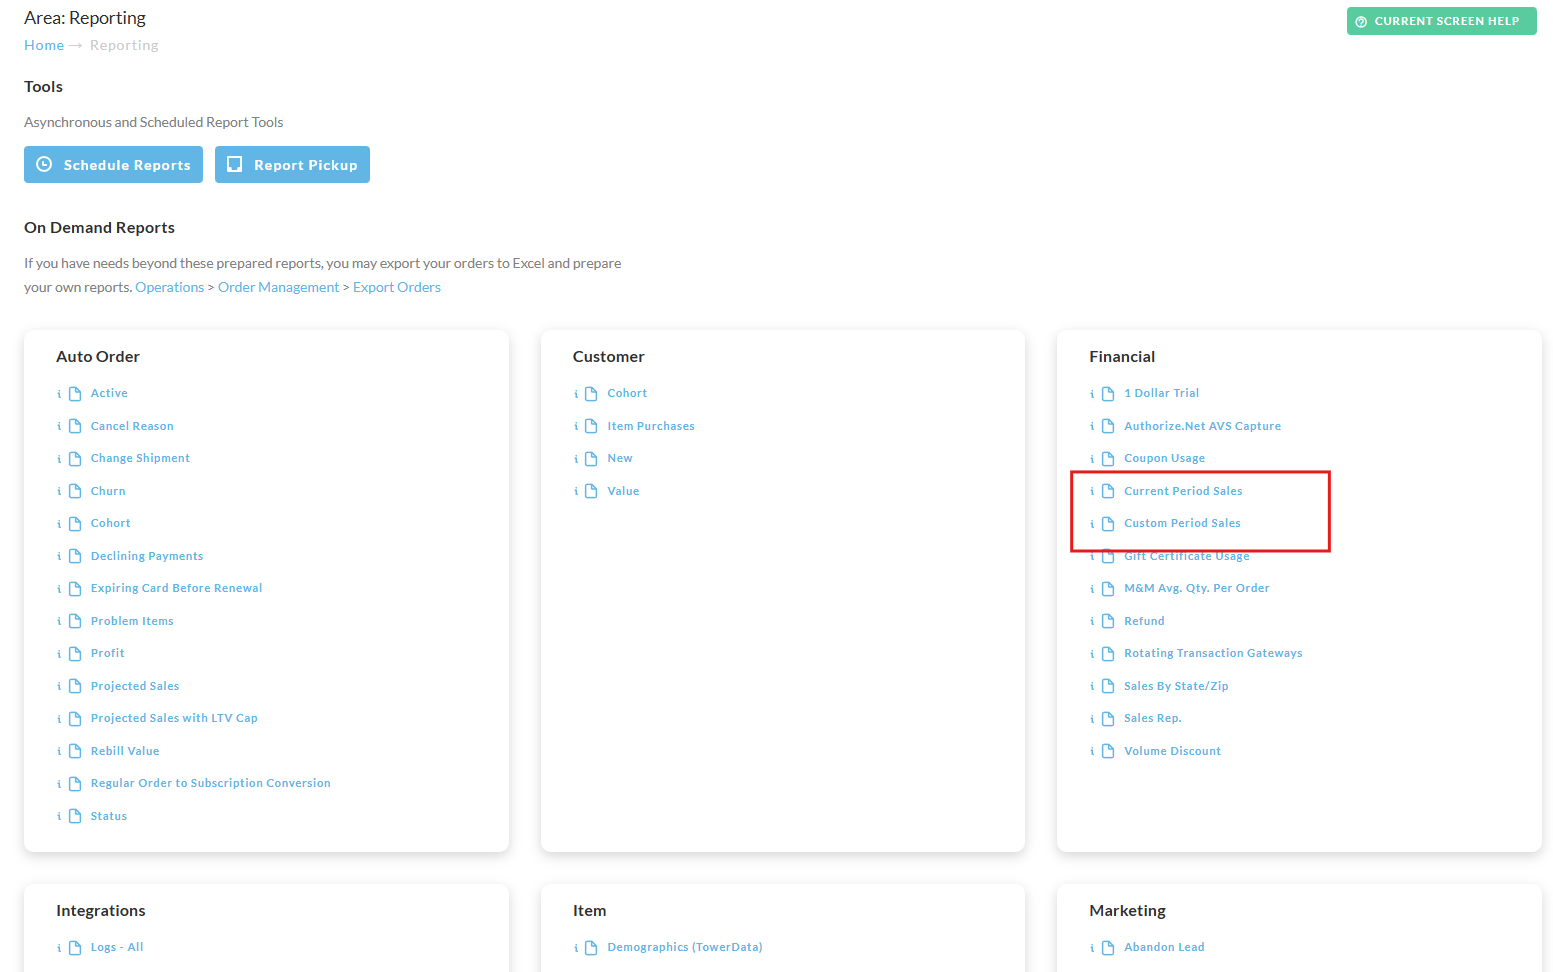Go to Home breadcrumb link
Viewport: 1553px width, 972px height.
pos(44,45)
